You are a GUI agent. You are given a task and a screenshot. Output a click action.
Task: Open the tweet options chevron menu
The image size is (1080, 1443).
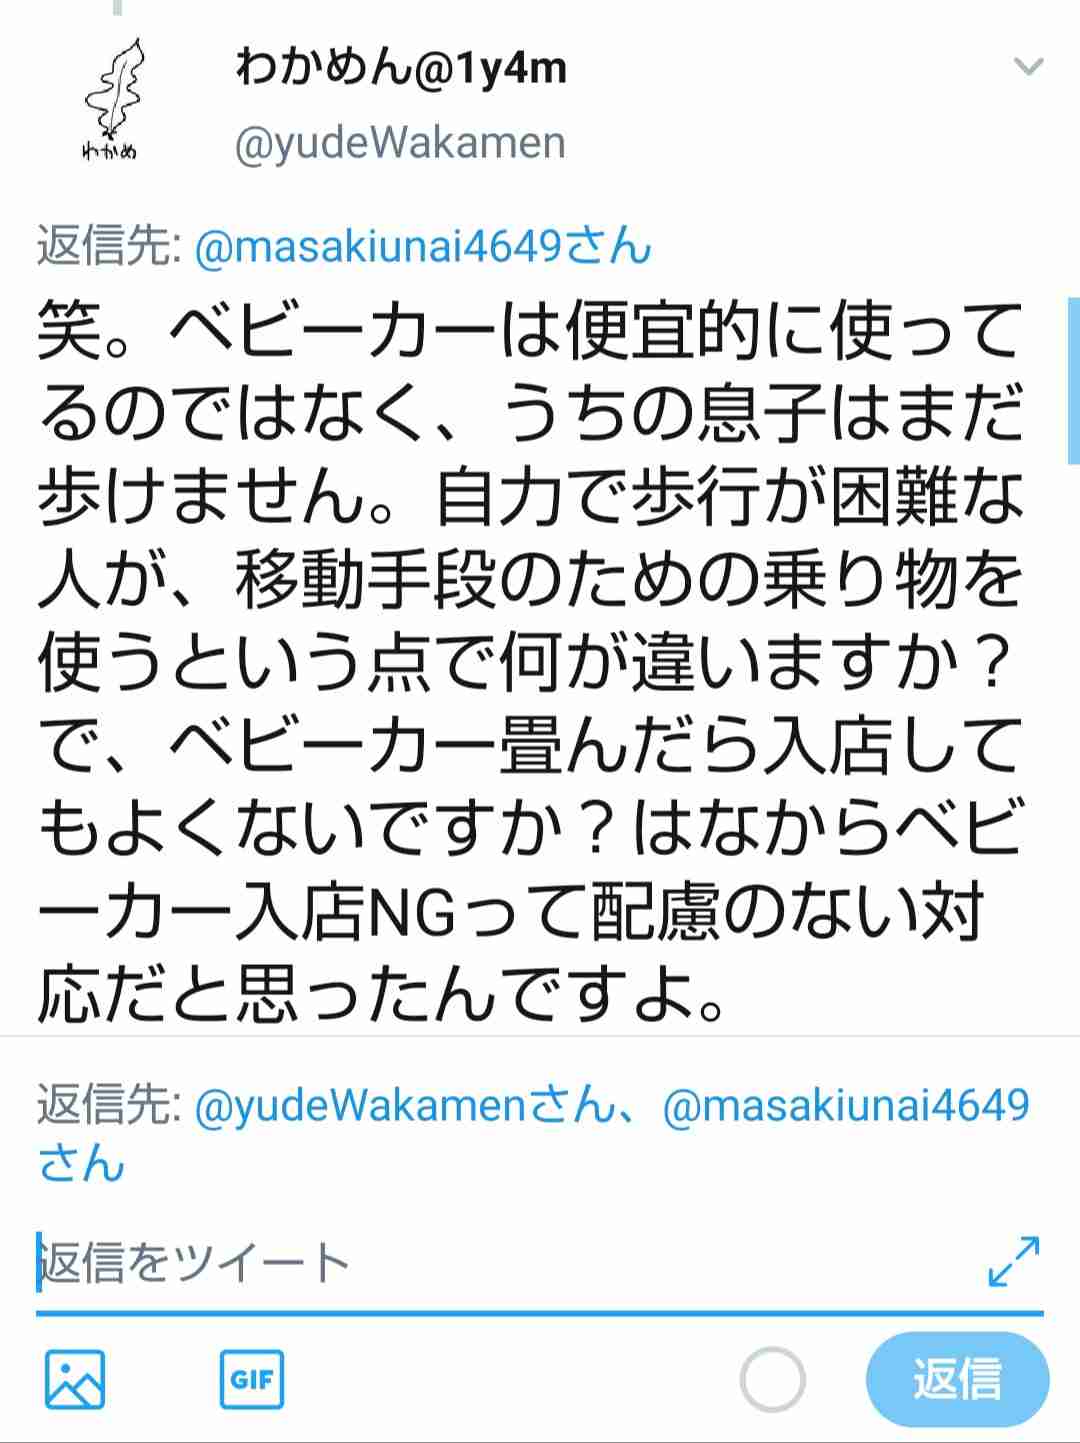pyautogui.click(x=1028, y=68)
